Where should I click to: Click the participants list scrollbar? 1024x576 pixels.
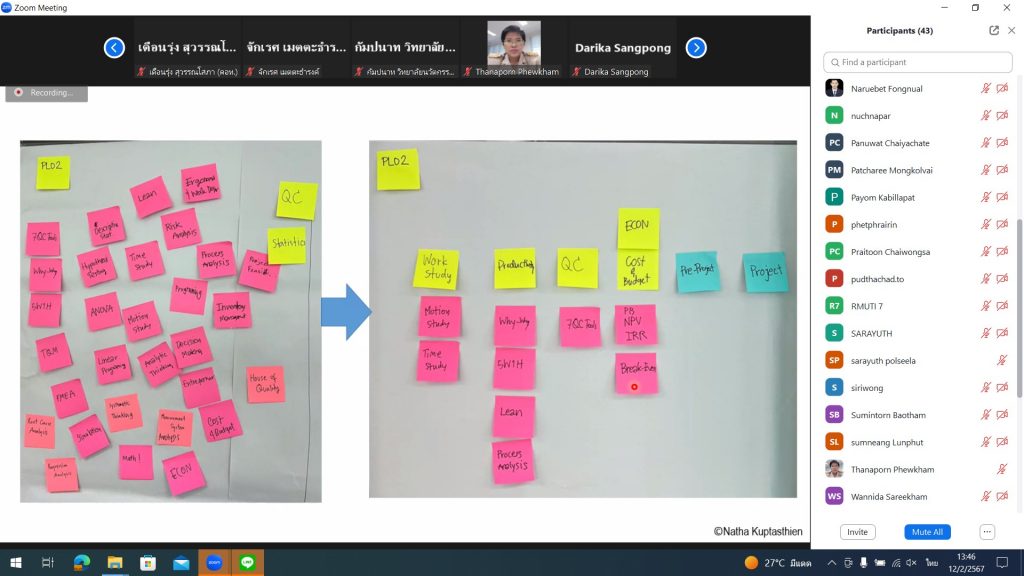[1019, 300]
